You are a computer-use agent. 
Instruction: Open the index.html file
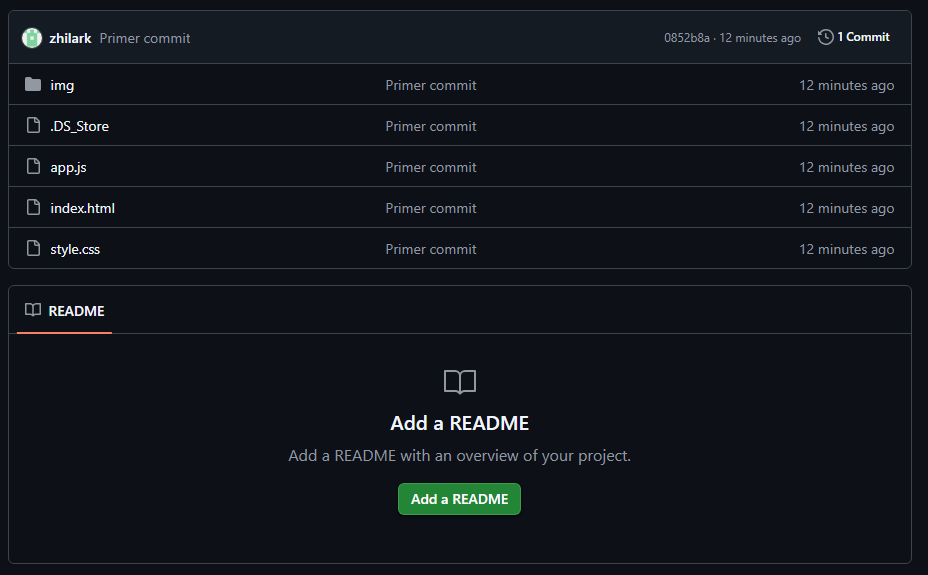pyautogui.click(x=82, y=208)
